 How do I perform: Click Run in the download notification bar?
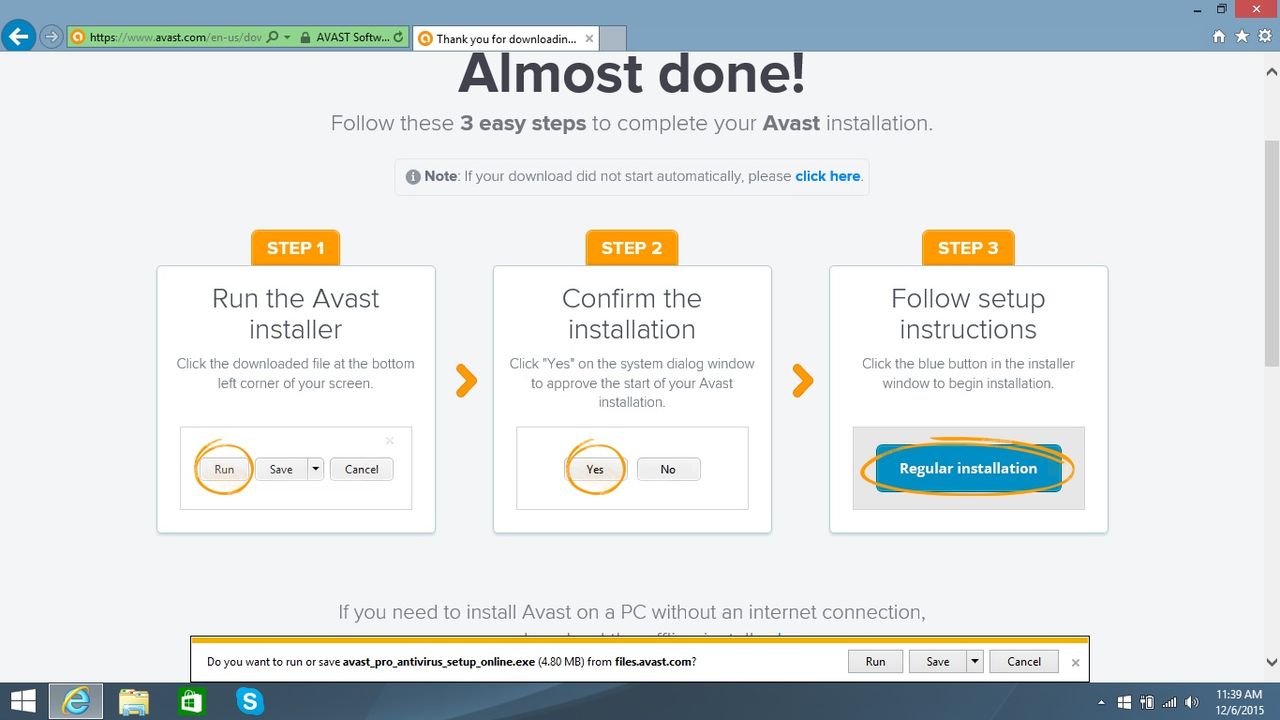click(x=875, y=661)
